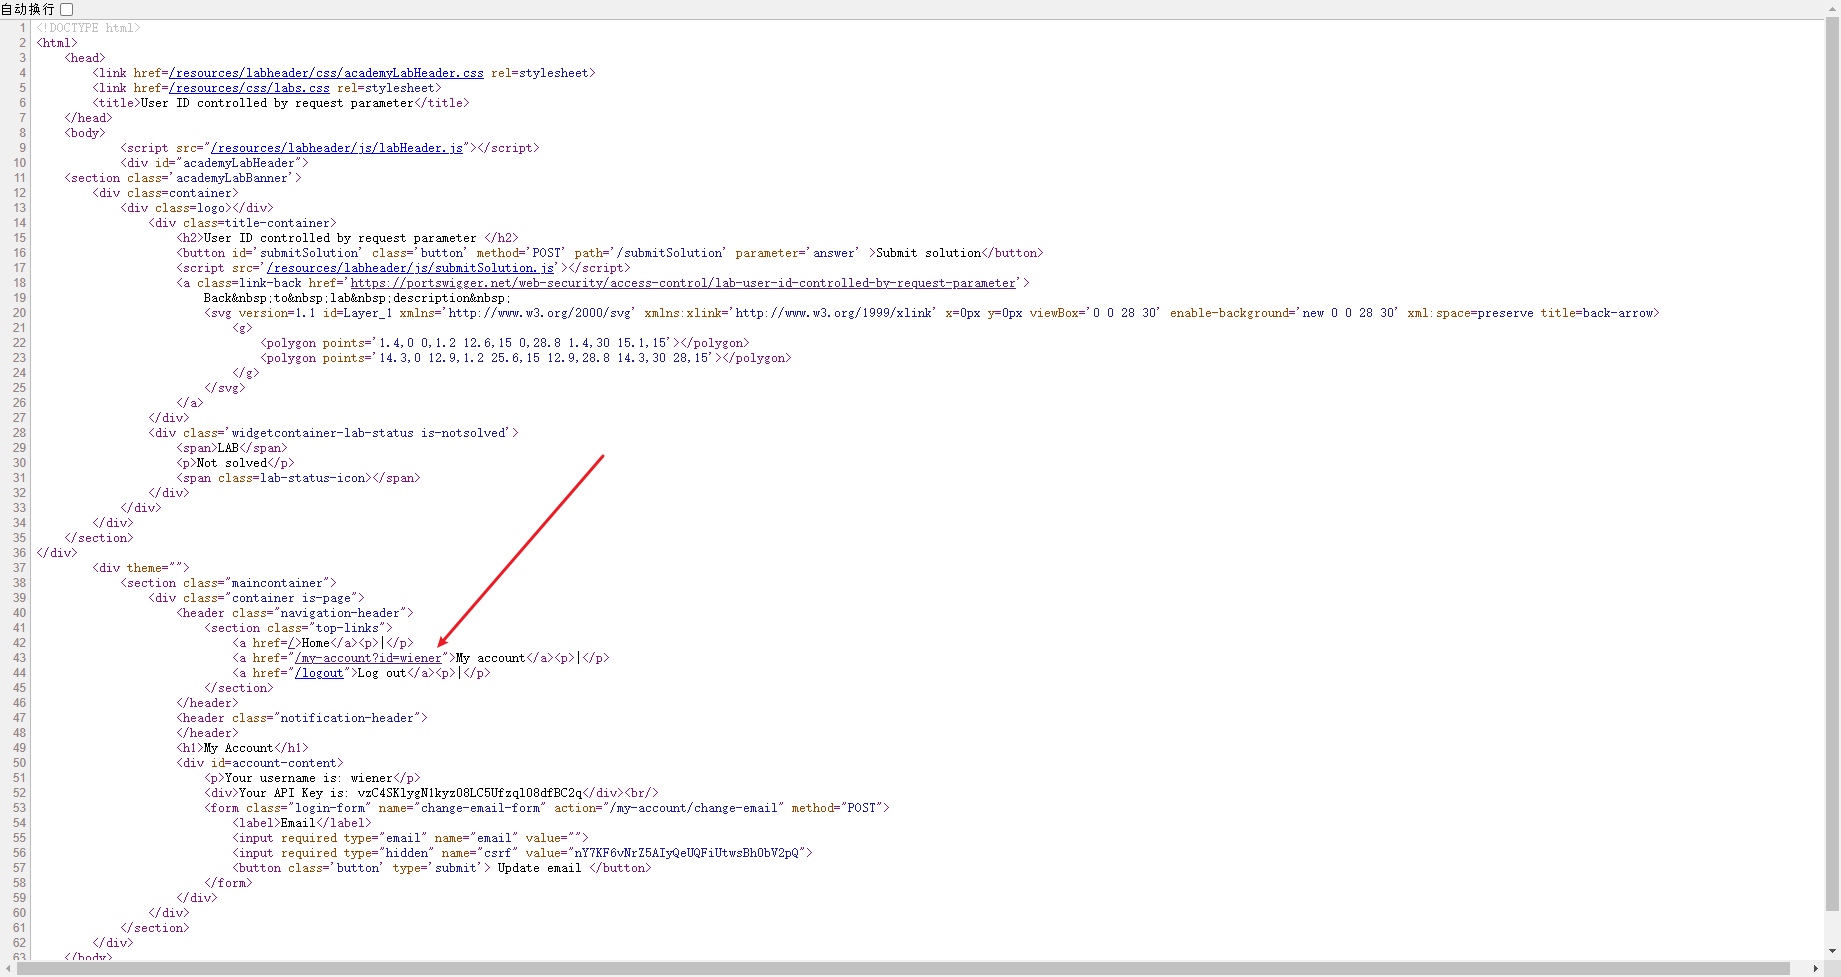Click the scroll-up arrow on the vertical scrollbar
Viewport: 1841px width, 977px height.
pos(1832,10)
